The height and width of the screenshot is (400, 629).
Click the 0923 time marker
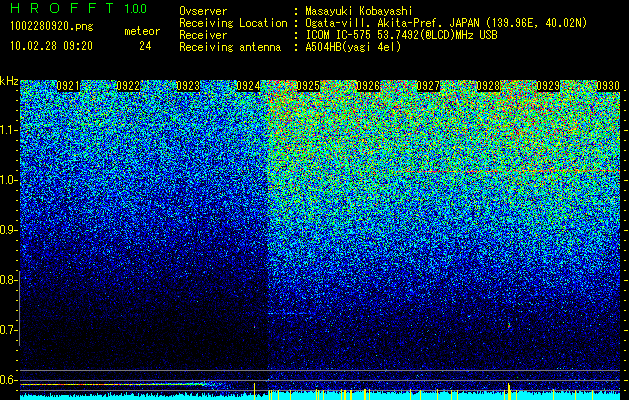click(188, 86)
